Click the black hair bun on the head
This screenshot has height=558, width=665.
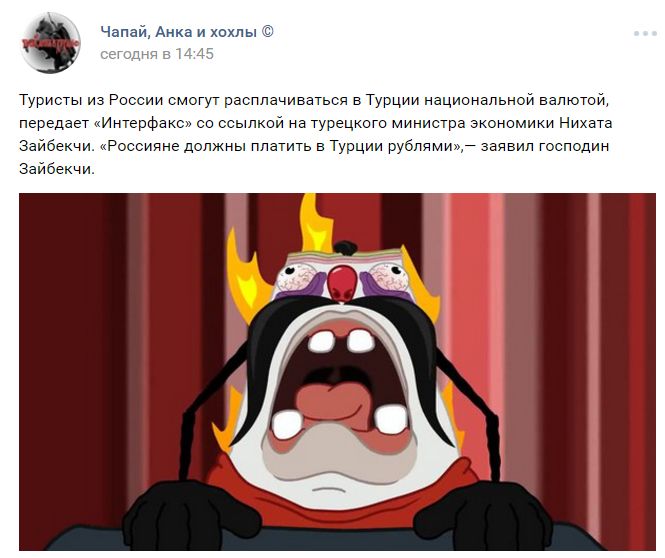345,247
